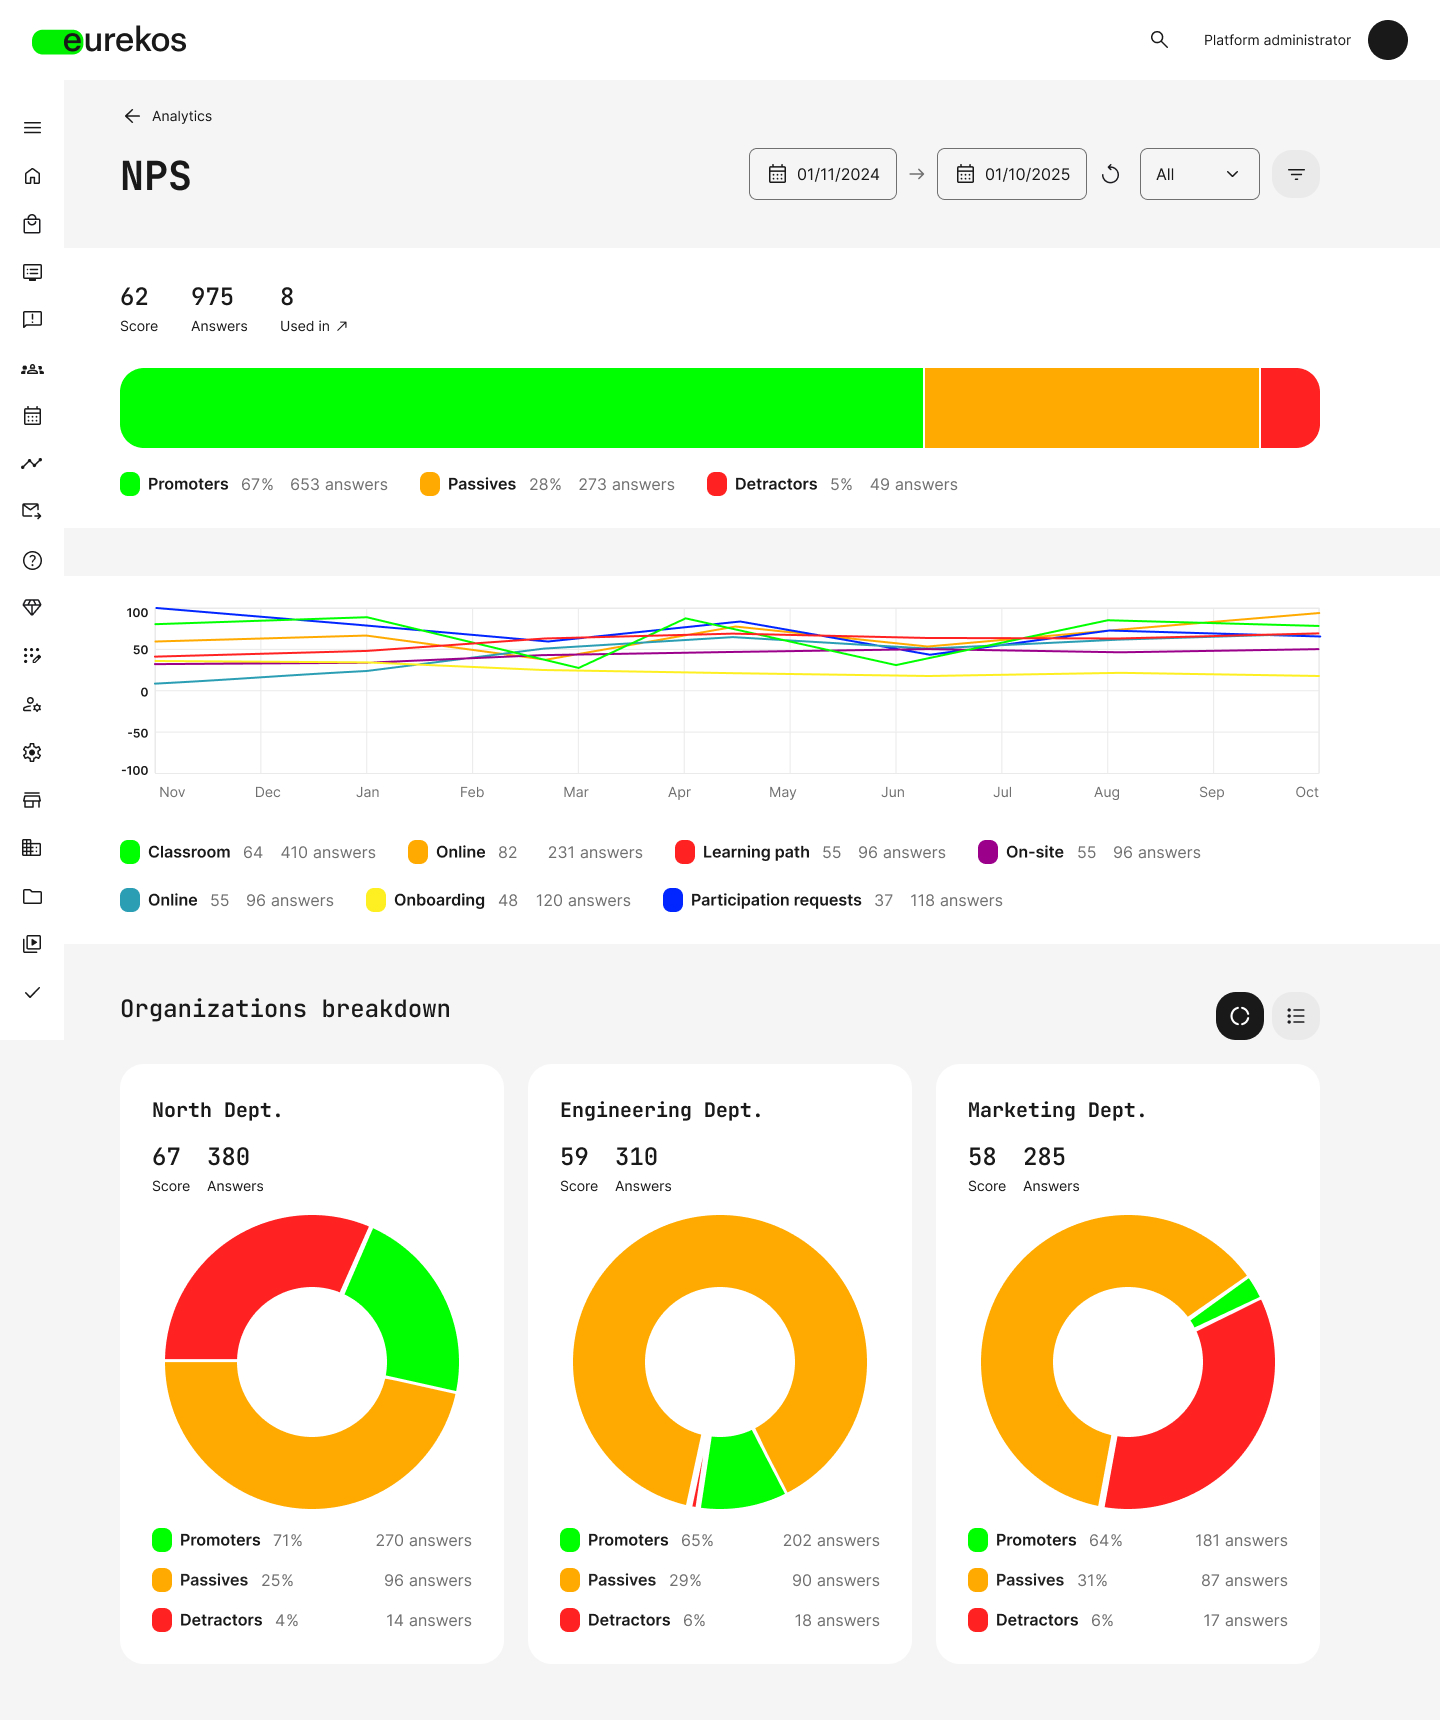This screenshot has height=1720, width=1440.
Task: Toggle Onboarding series legend
Action: 498,900
